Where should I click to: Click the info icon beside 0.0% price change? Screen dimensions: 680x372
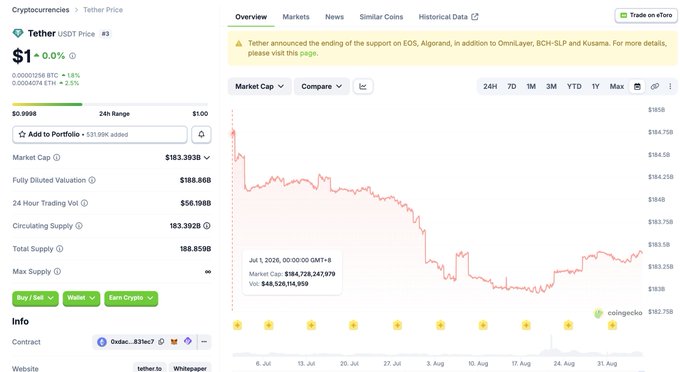pos(72,56)
